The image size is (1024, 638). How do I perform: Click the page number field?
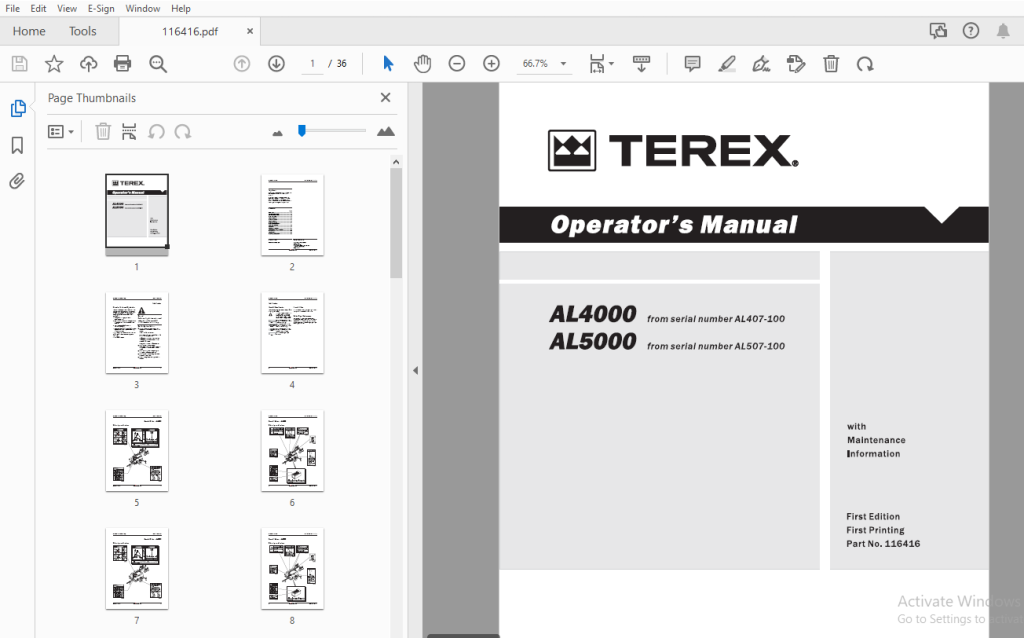pyautogui.click(x=312, y=64)
